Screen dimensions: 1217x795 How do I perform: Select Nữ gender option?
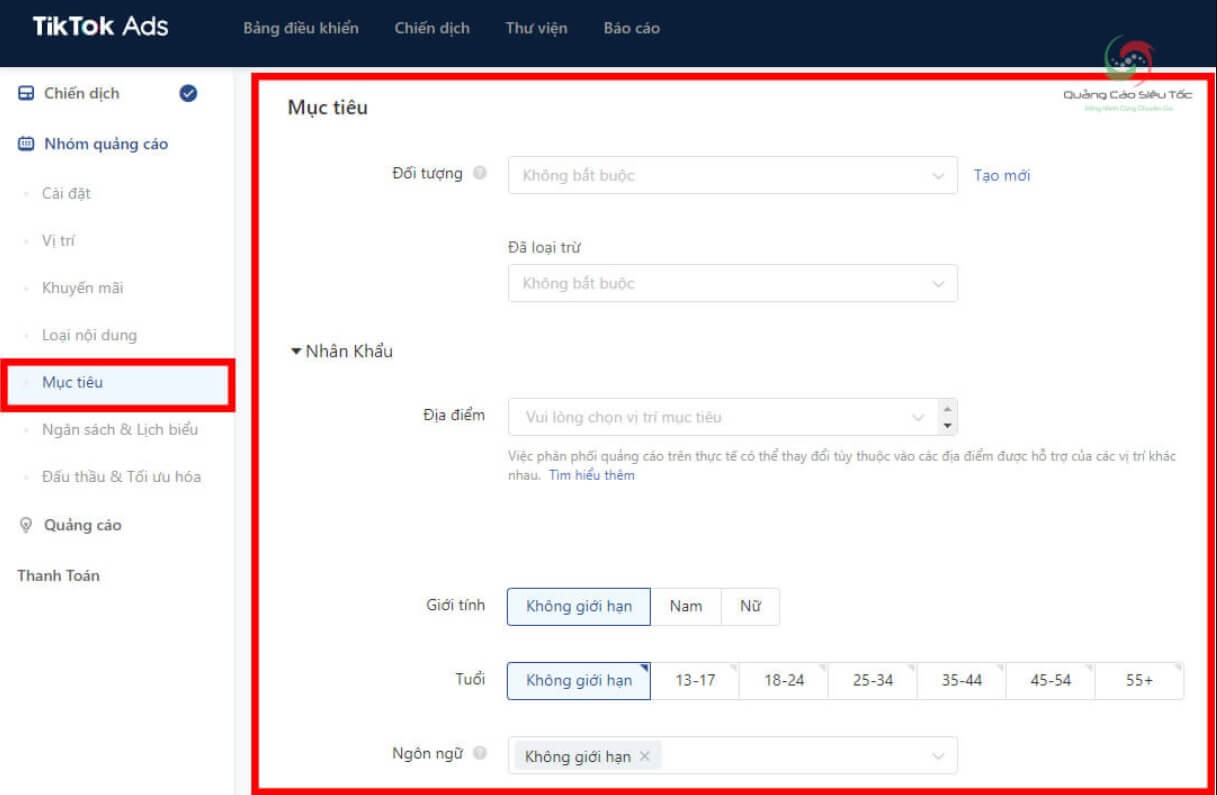click(x=750, y=606)
